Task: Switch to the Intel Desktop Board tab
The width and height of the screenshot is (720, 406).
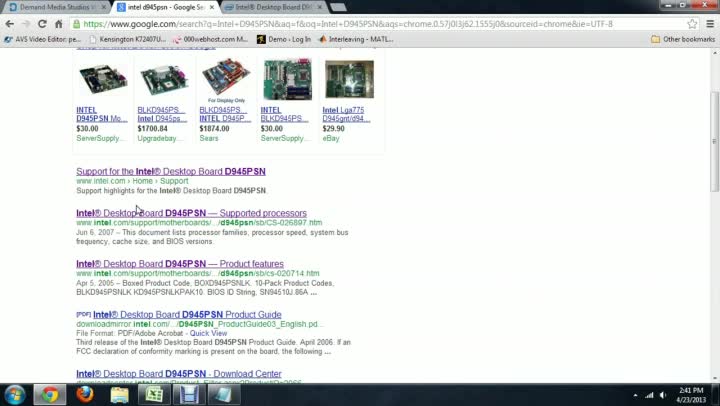Action: click(271, 7)
